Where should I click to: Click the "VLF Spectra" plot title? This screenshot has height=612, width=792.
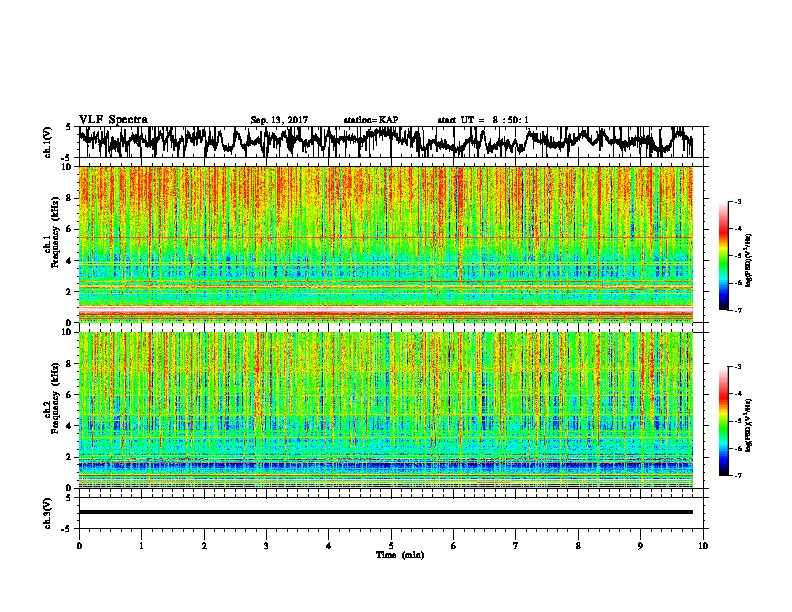click(x=113, y=120)
